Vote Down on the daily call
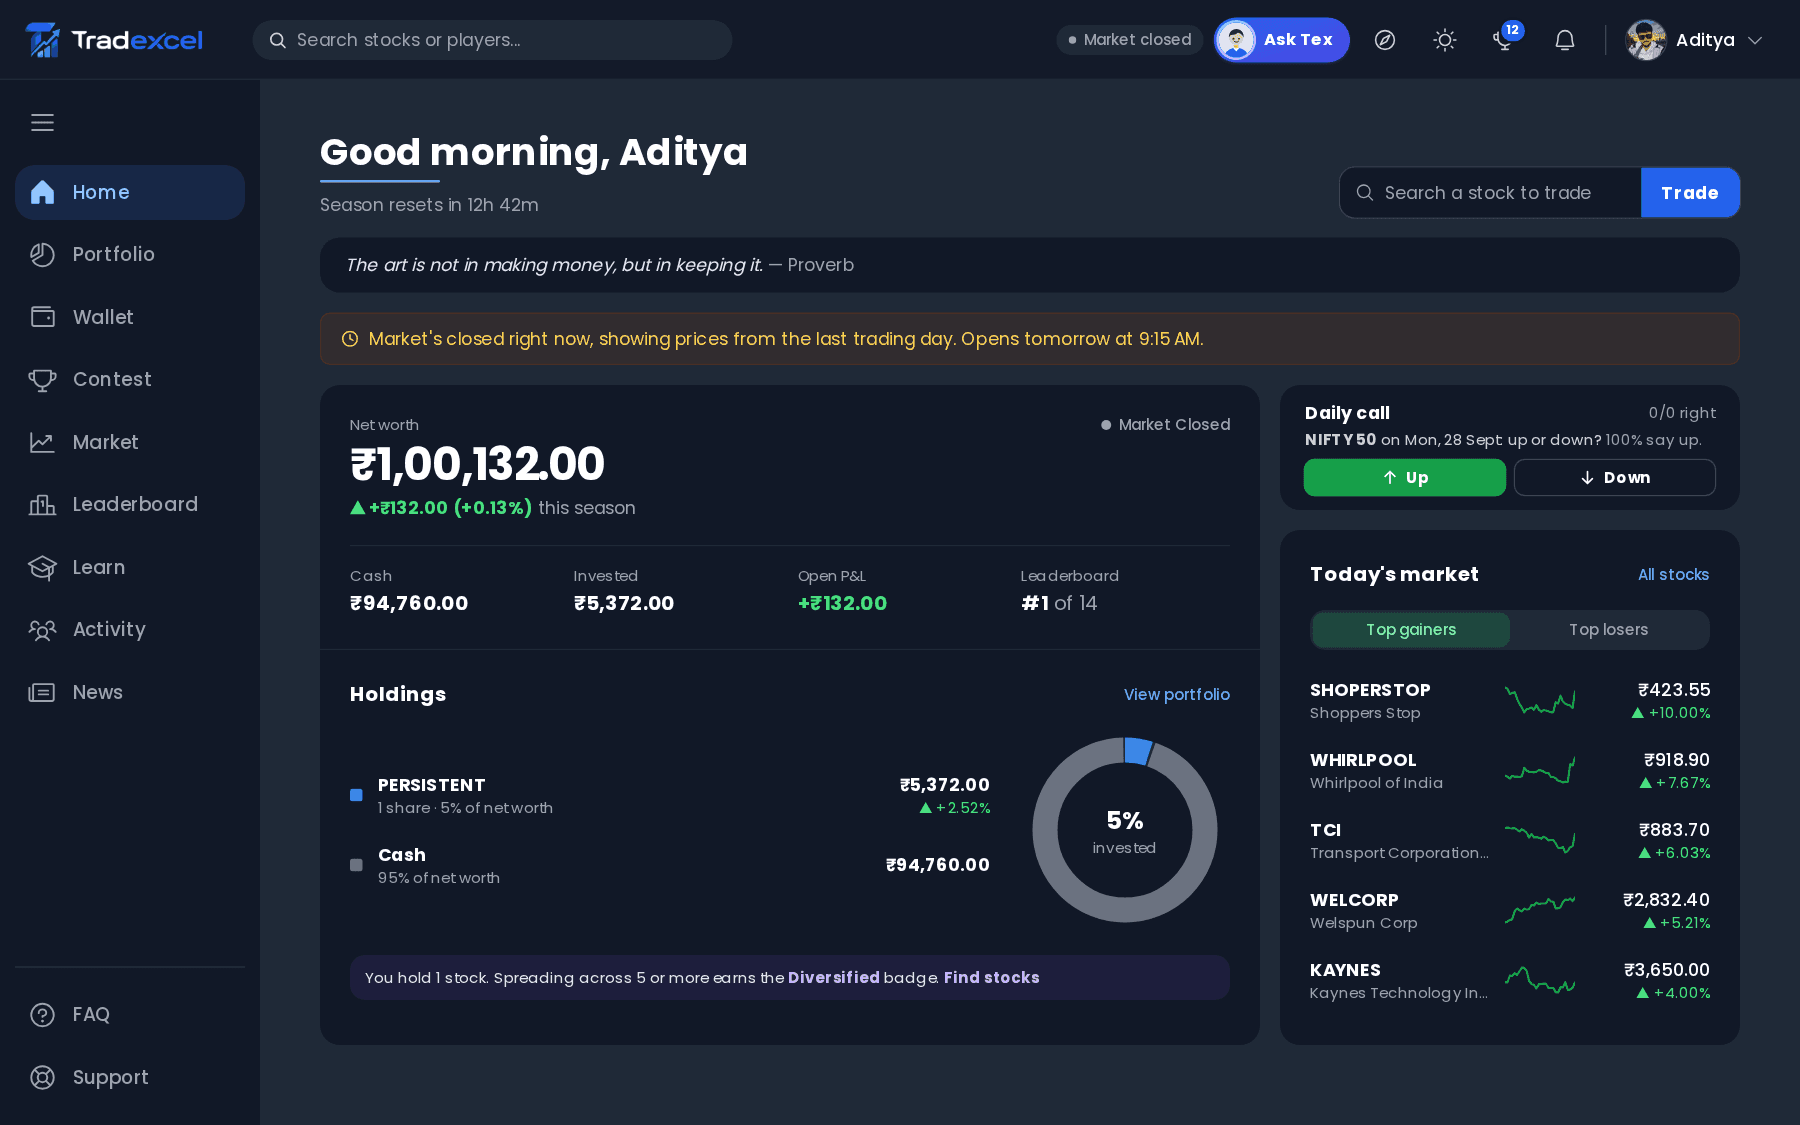Viewport: 1800px width, 1125px height. 1615,477
